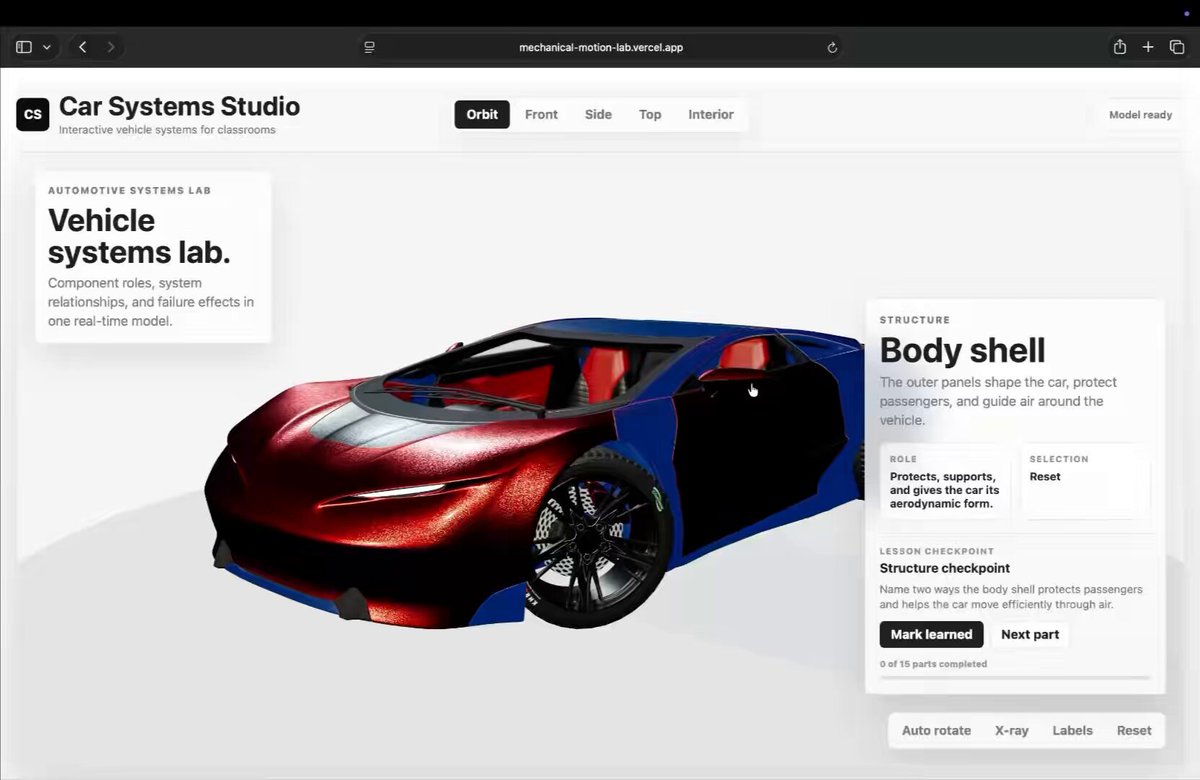Click Reset in the bottom view controls
This screenshot has width=1200, height=780.
[x=1134, y=730]
